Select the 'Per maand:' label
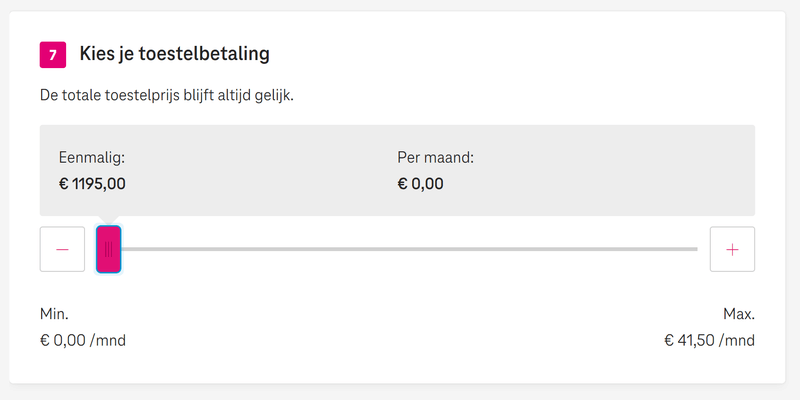 coord(436,157)
